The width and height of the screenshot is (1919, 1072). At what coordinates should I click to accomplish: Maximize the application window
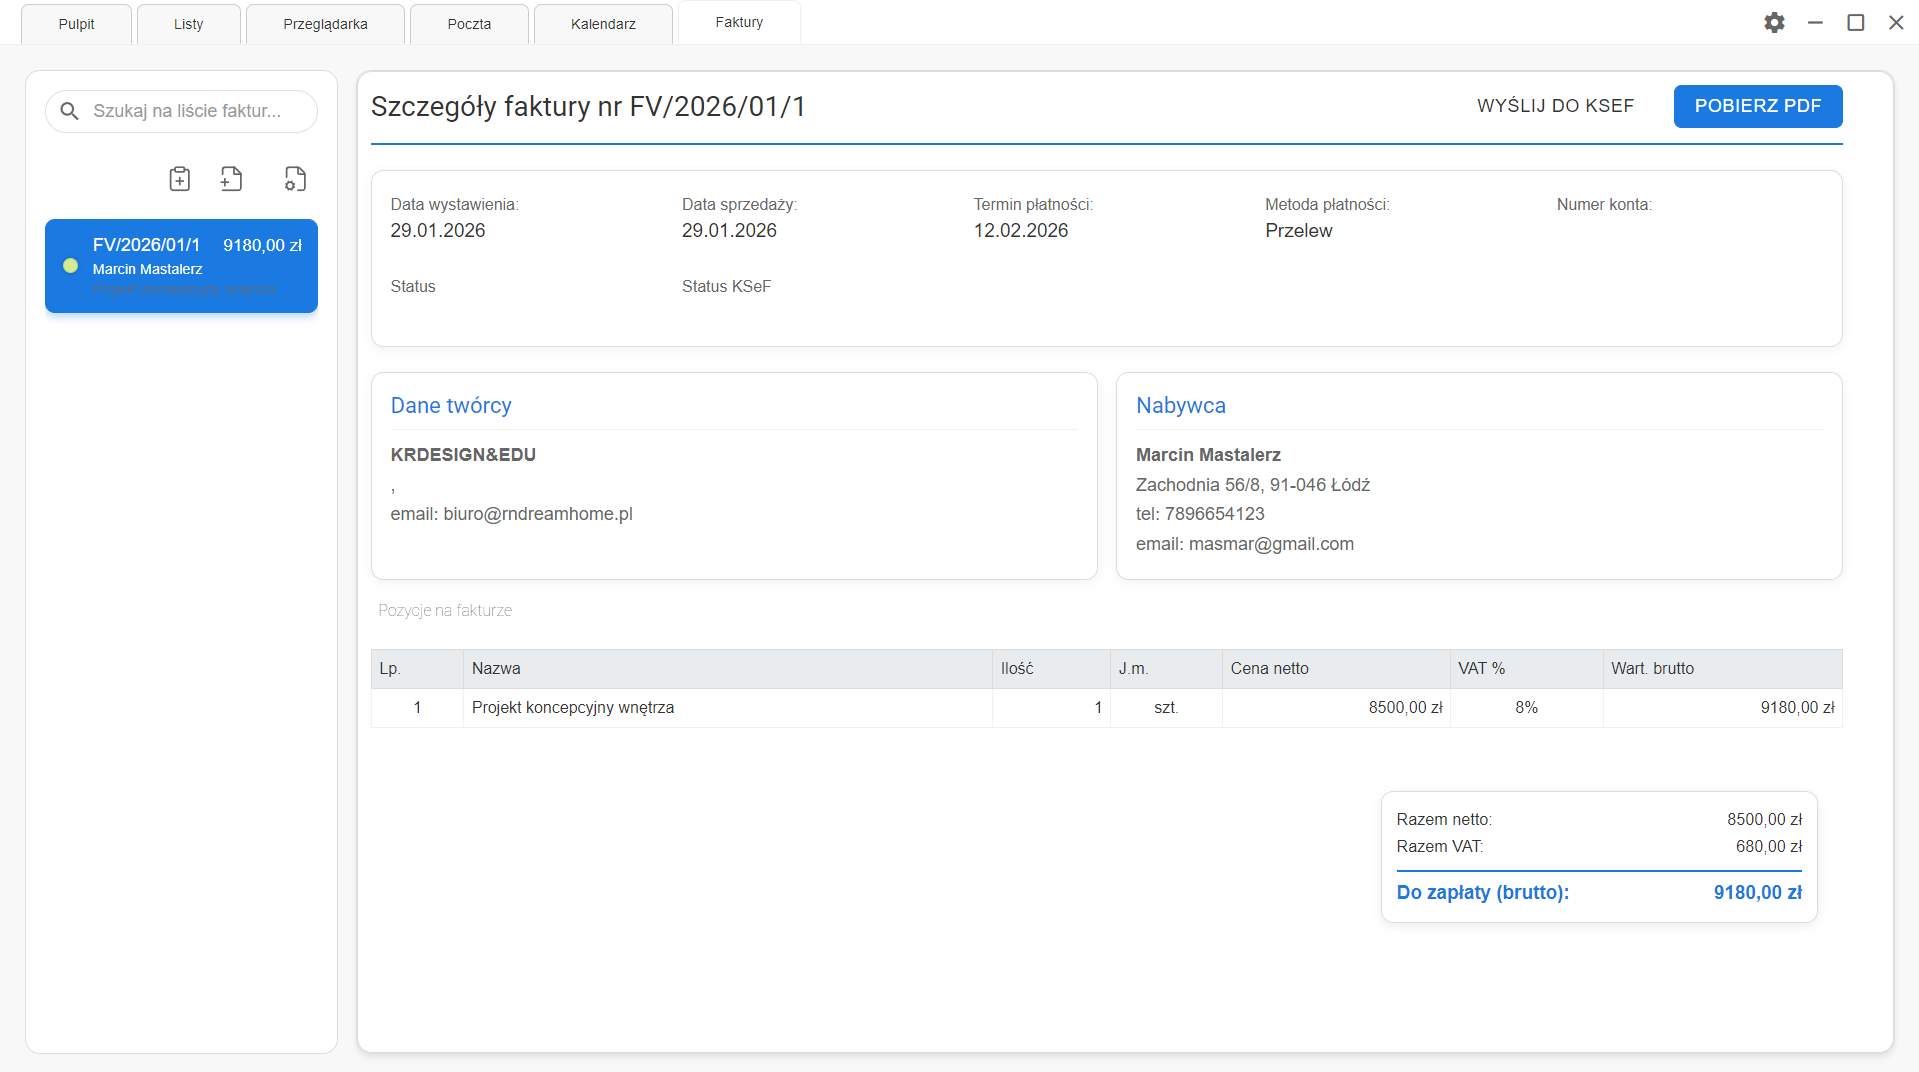tap(1855, 23)
